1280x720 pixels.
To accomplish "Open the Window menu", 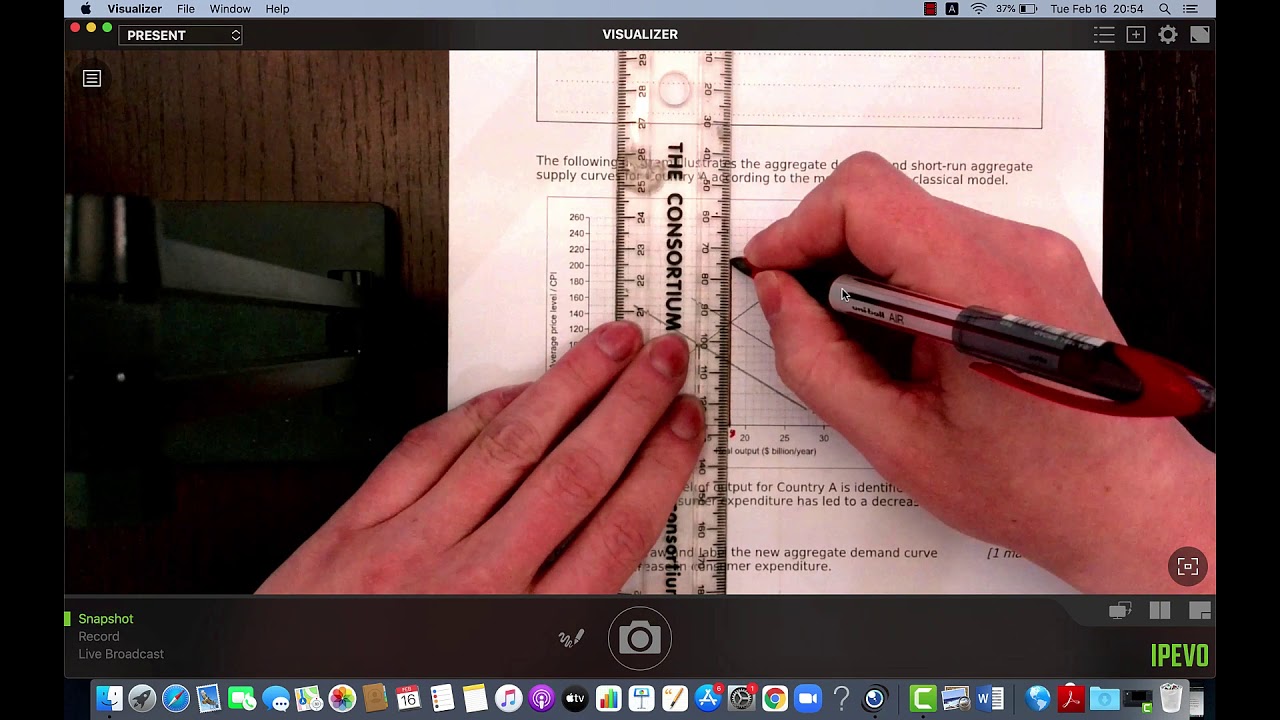I will [230, 9].
